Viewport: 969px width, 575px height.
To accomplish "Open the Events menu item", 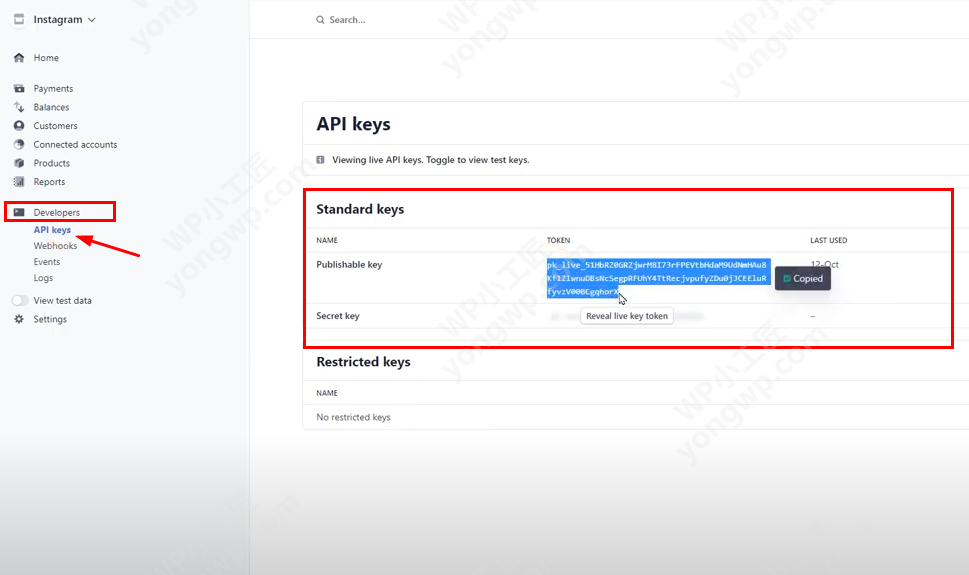I will pos(47,262).
